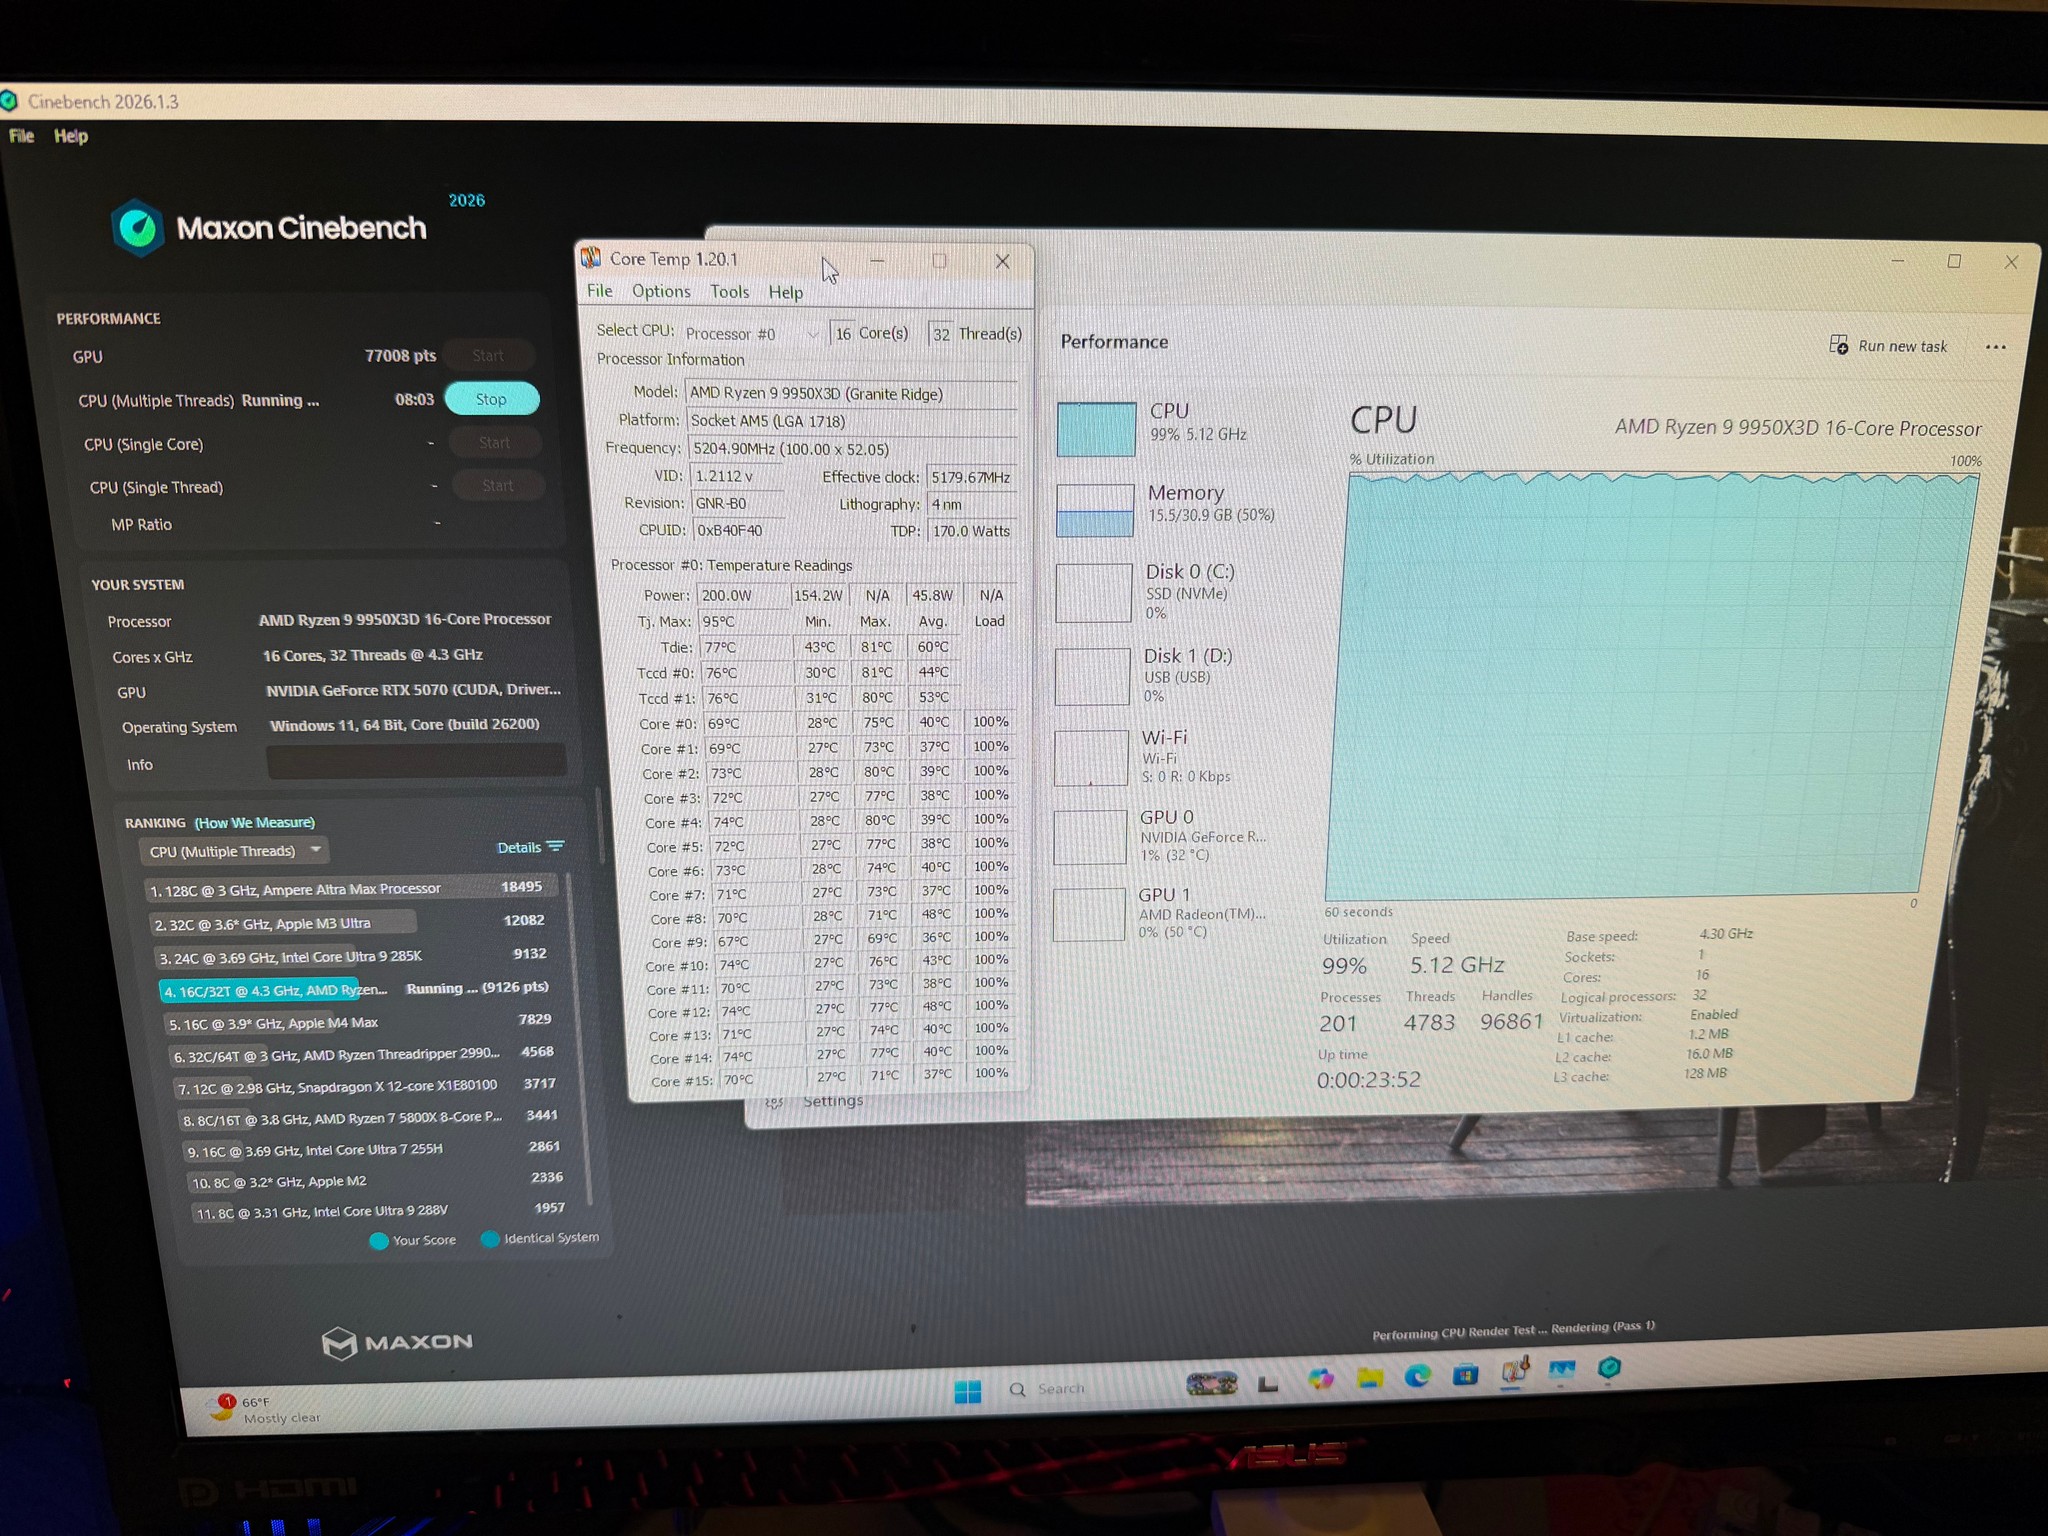This screenshot has height=1536, width=2048.
Task: Click Start beside CPU (Single Core)
Action: (494, 442)
